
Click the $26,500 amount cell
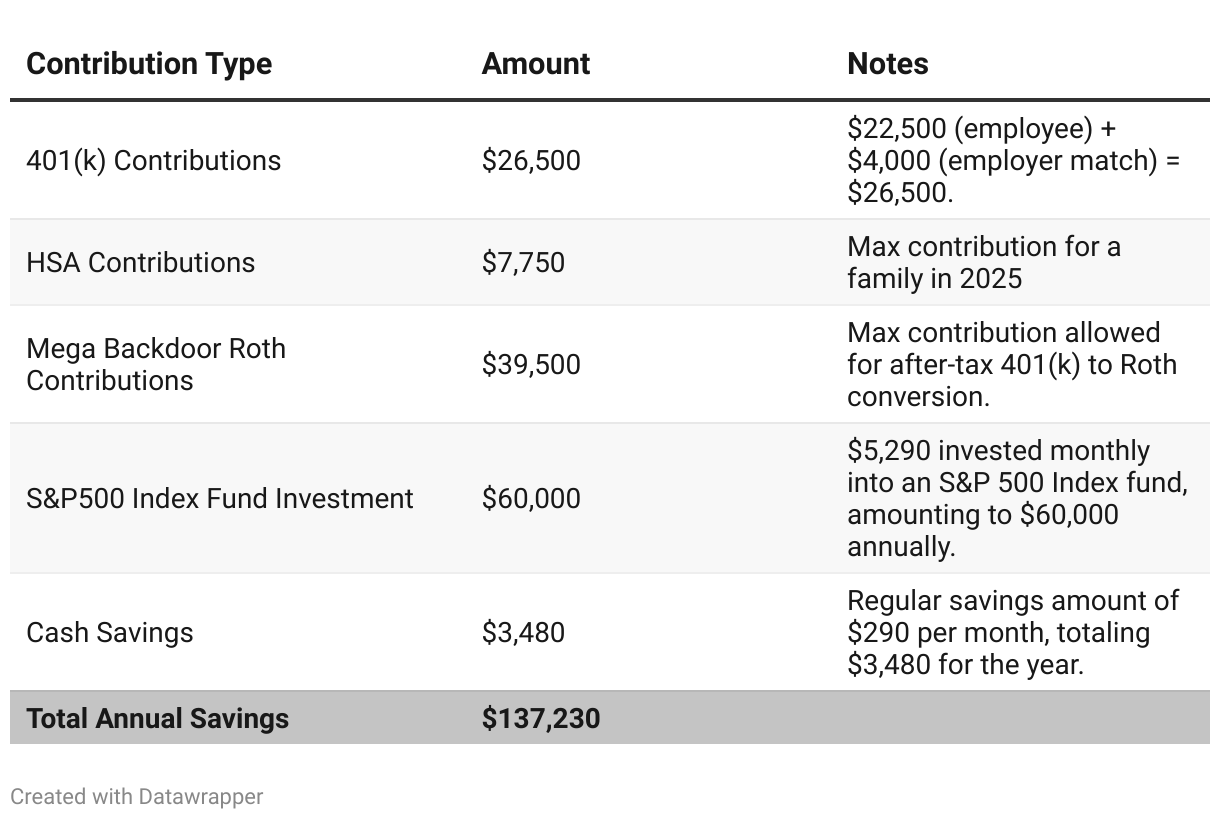(531, 161)
